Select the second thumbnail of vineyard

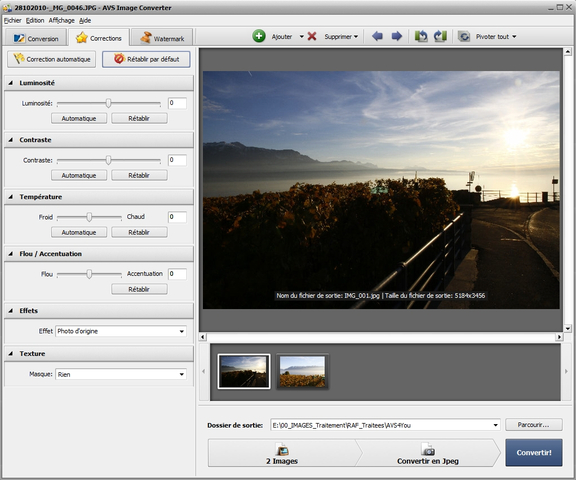point(302,371)
